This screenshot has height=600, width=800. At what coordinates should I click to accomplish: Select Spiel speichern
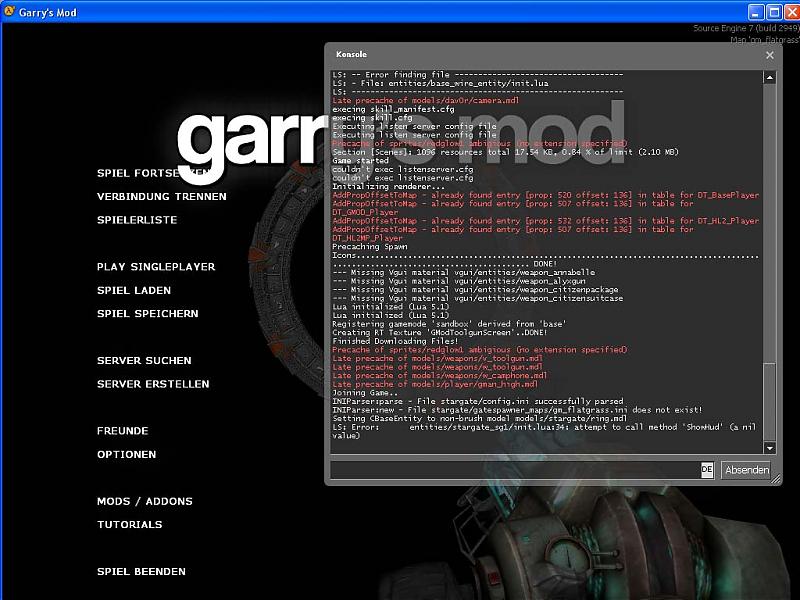147,314
